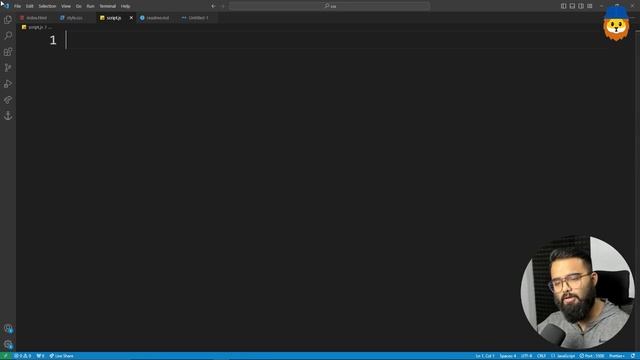The height and width of the screenshot is (360, 640).
Task: Click the command center search box
Action: tap(330, 6)
